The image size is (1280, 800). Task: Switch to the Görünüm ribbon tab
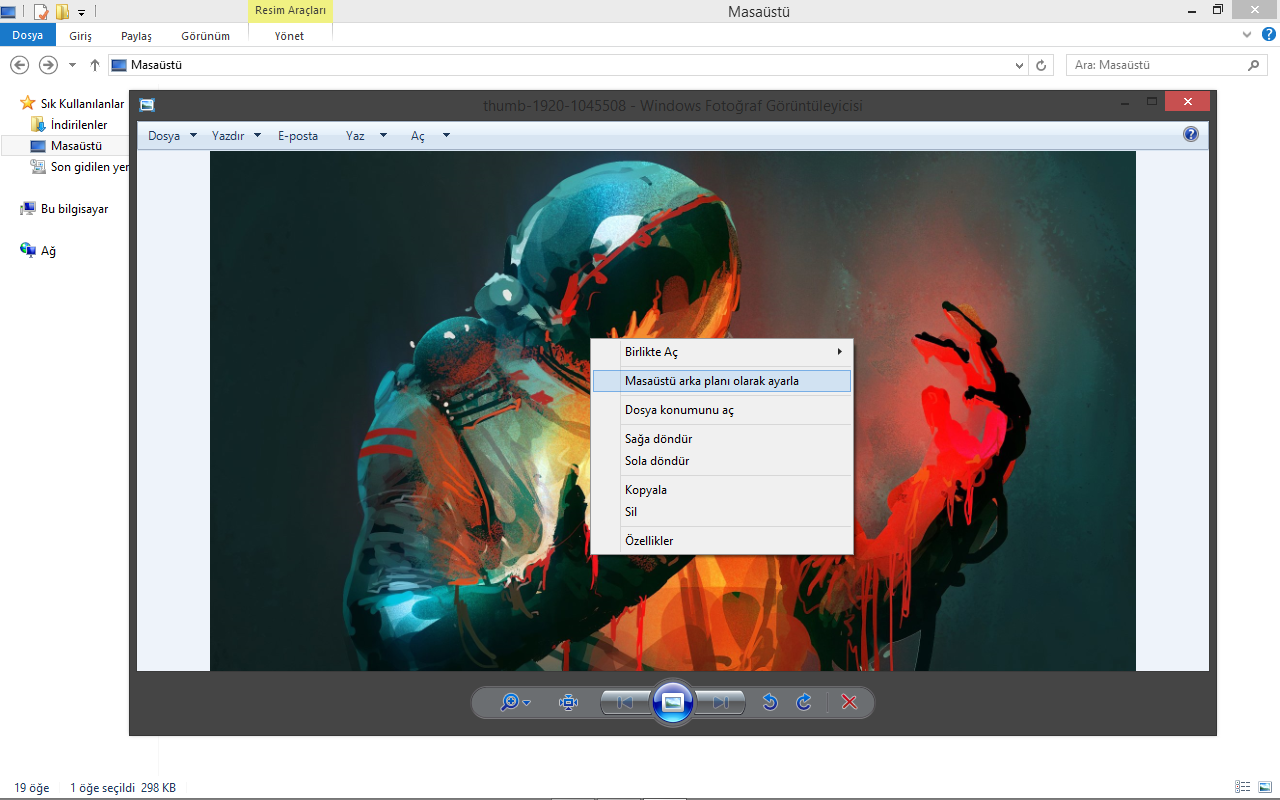pyautogui.click(x=207, y=36)
